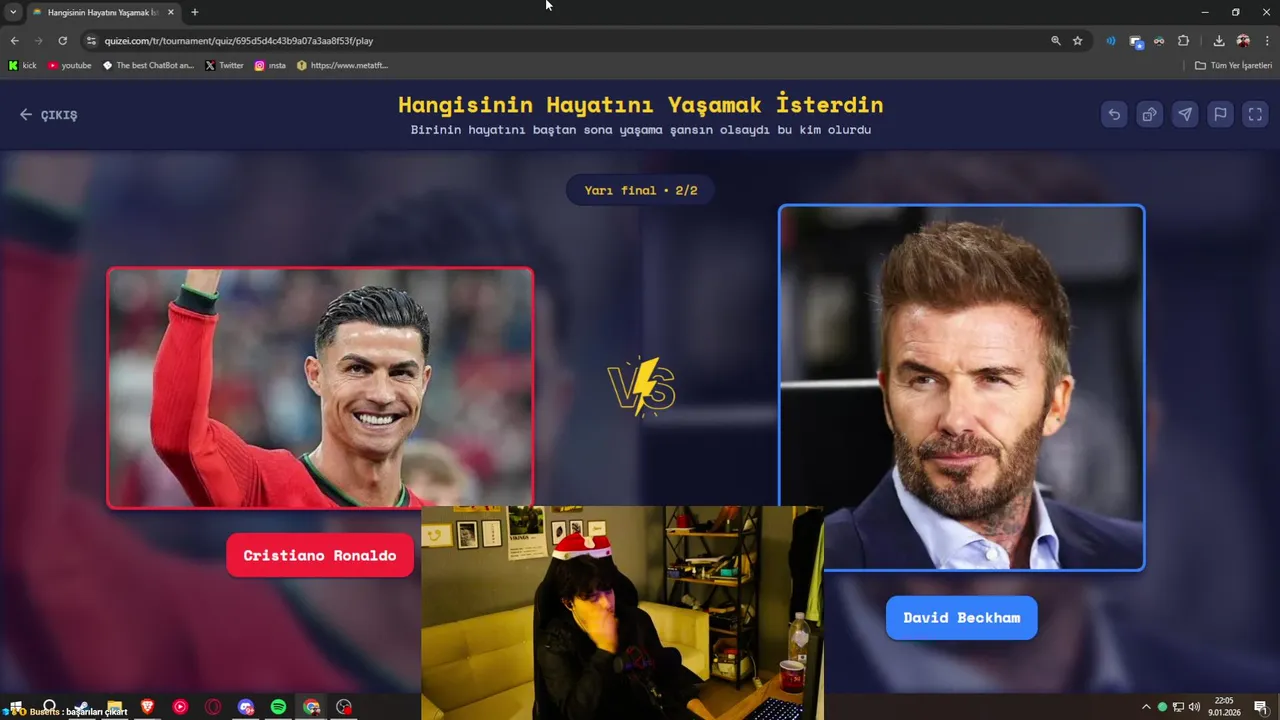
Task: Open the youtube bookmark
Action: [x=69, y=65]
